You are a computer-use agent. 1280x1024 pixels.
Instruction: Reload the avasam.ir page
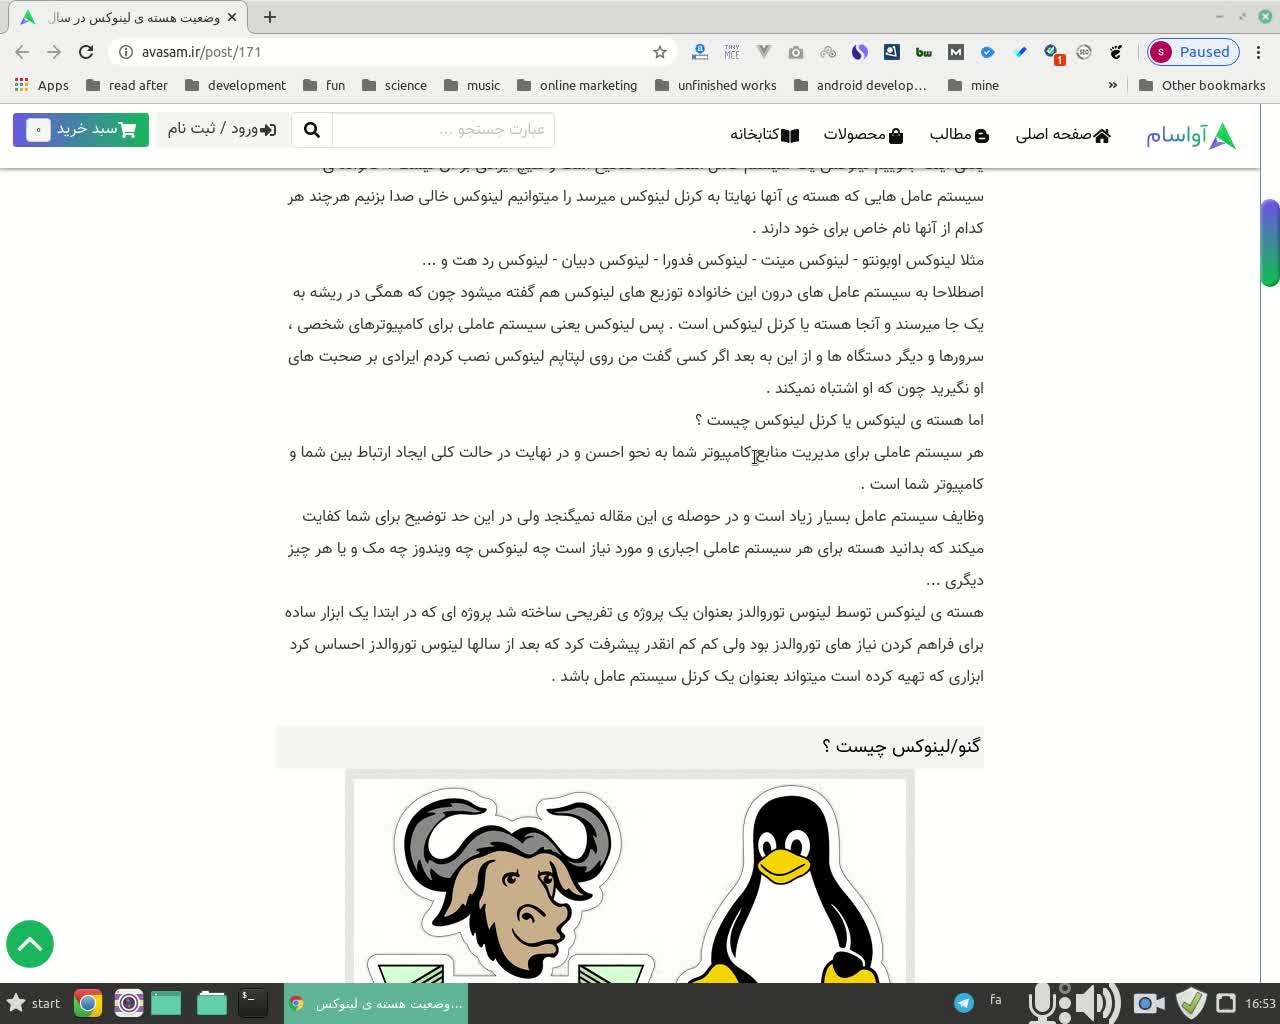(86, 52)
